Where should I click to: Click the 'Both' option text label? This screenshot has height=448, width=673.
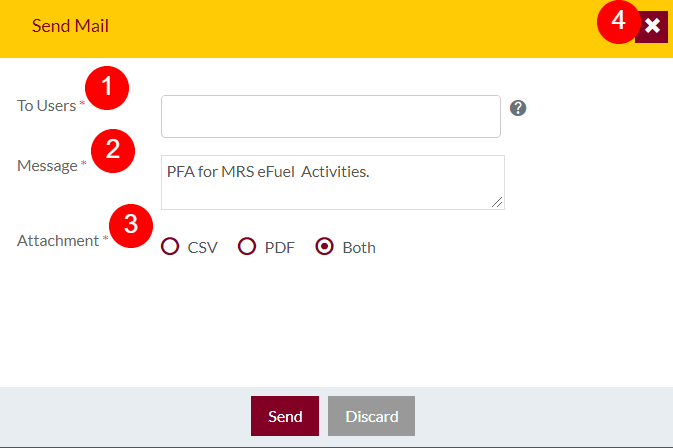tap(359, 248)
